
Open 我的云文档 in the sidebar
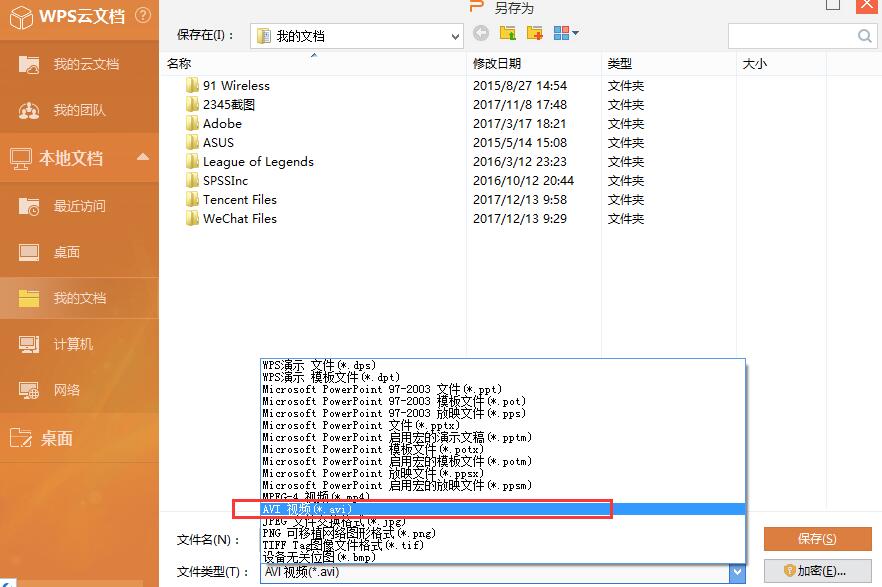point(79,64)
